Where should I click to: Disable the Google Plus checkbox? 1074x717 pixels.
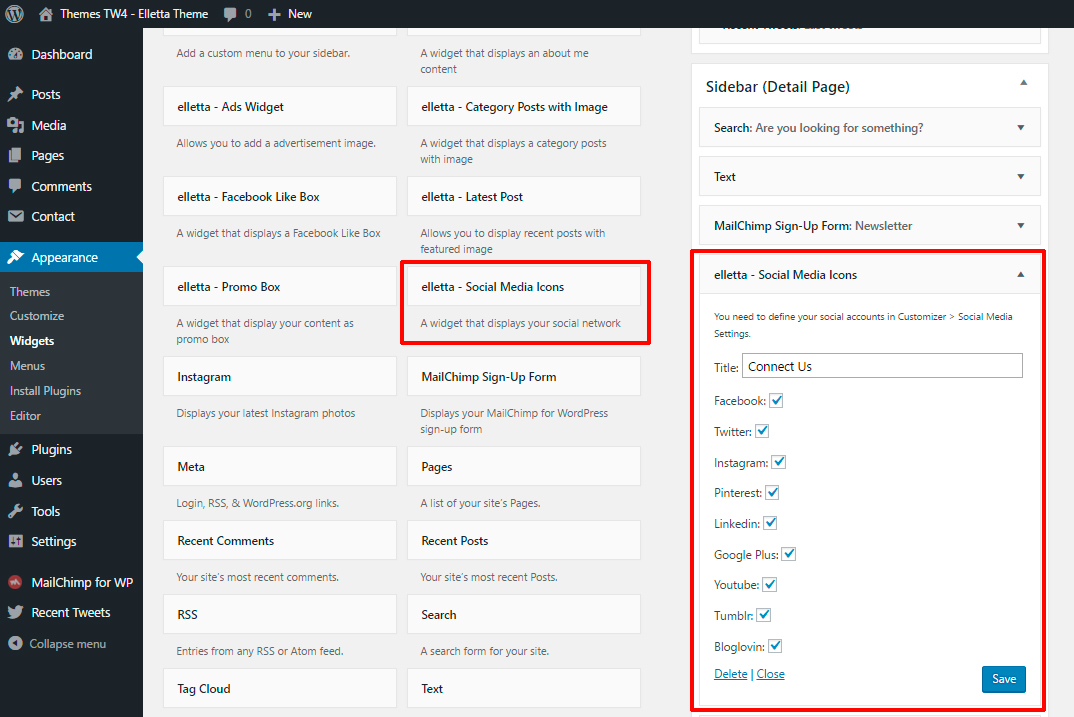tap(788, 554)
